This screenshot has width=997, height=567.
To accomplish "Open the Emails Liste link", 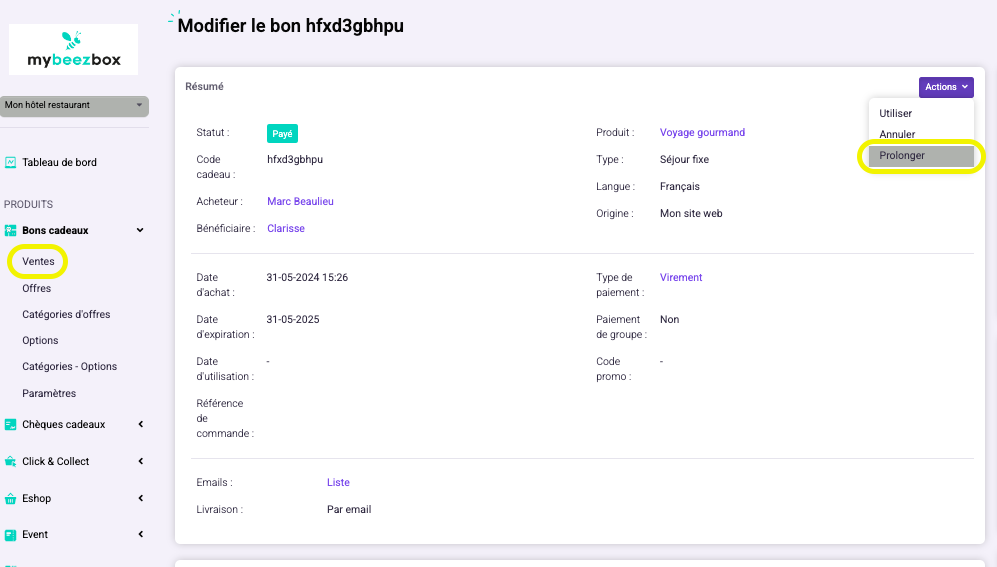I will pyautogui.click(x=338, y=482).
